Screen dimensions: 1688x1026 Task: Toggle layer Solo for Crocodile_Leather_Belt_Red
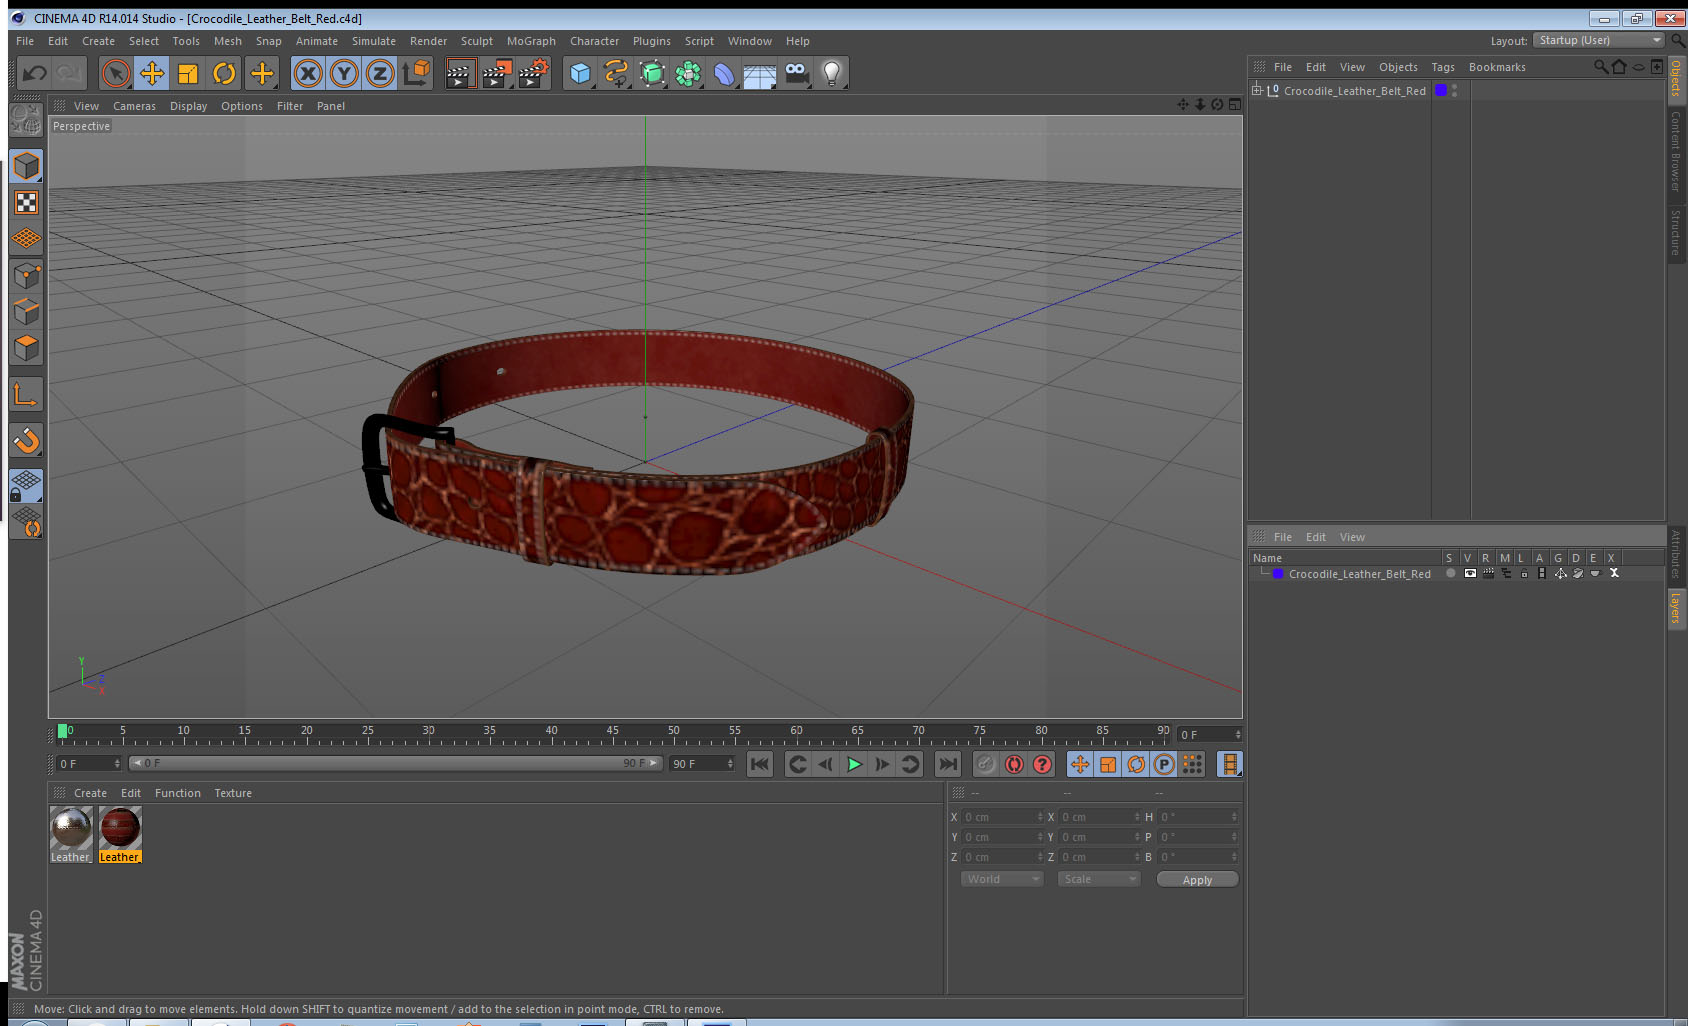(x=1451, y=574)
